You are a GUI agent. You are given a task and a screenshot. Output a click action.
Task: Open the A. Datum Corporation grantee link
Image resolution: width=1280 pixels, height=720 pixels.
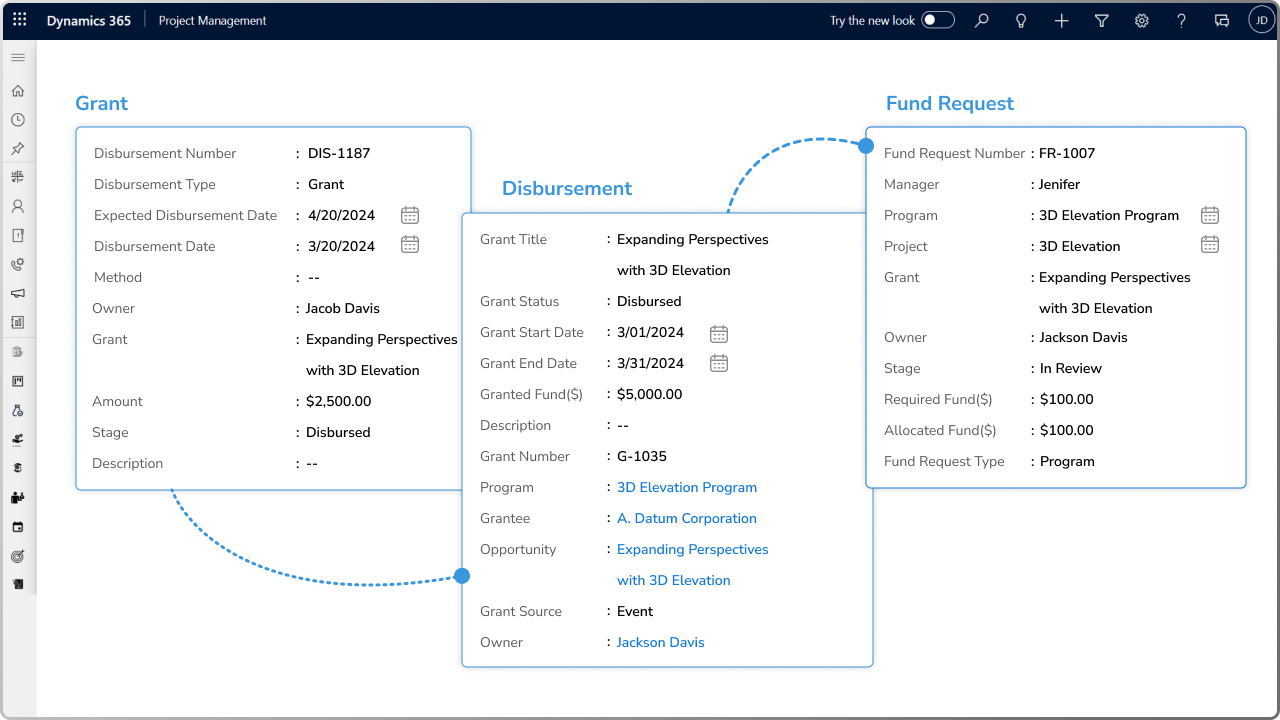(687, 518)
